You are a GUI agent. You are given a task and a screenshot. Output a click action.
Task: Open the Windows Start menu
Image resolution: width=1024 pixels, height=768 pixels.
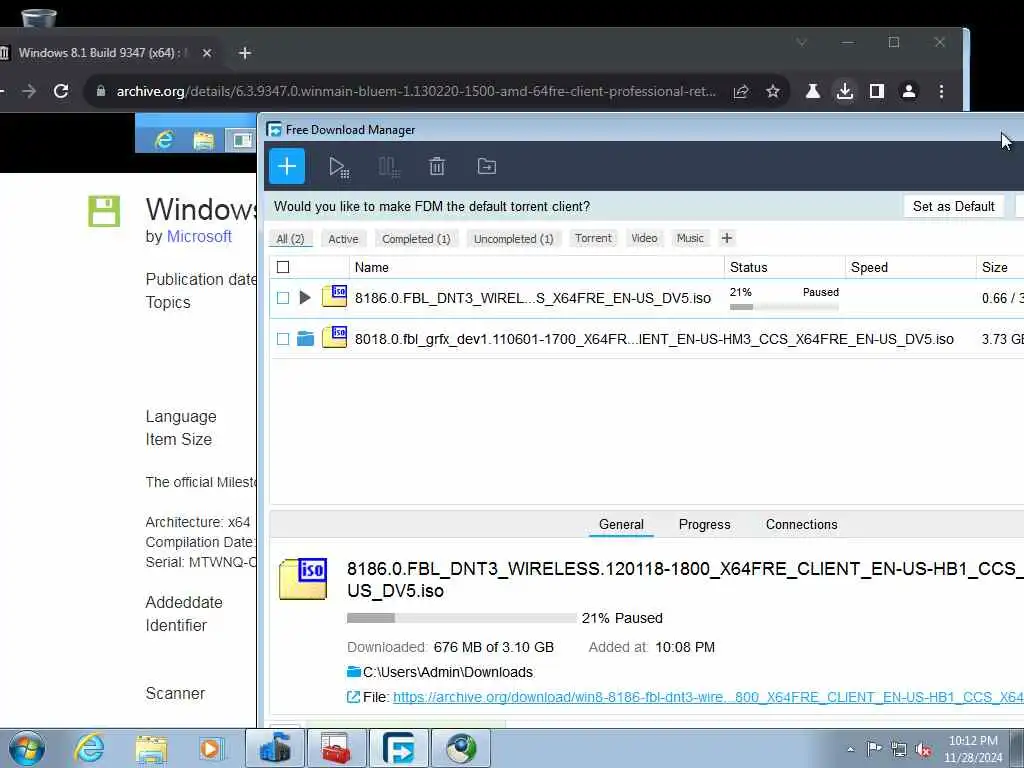click(x=27, y=748)
